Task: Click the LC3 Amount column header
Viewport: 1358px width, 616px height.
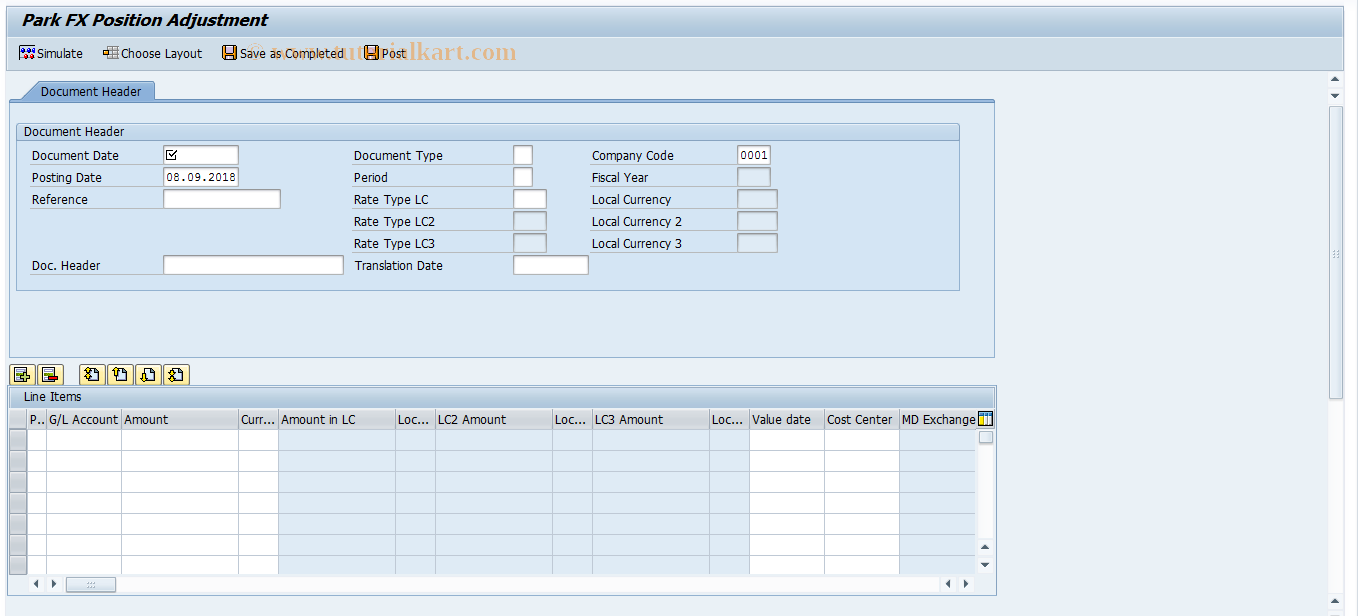Action: click(x=651, y=419)
